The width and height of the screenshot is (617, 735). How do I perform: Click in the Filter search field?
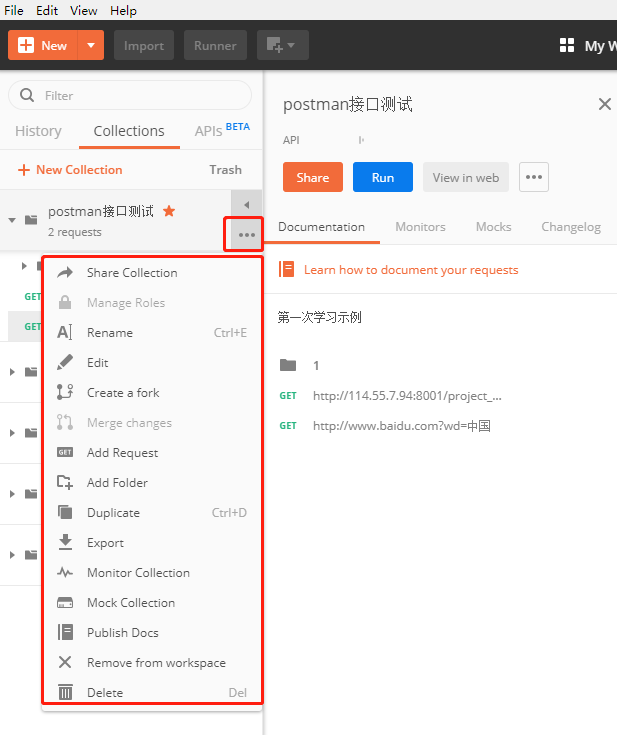click(130, 95)
